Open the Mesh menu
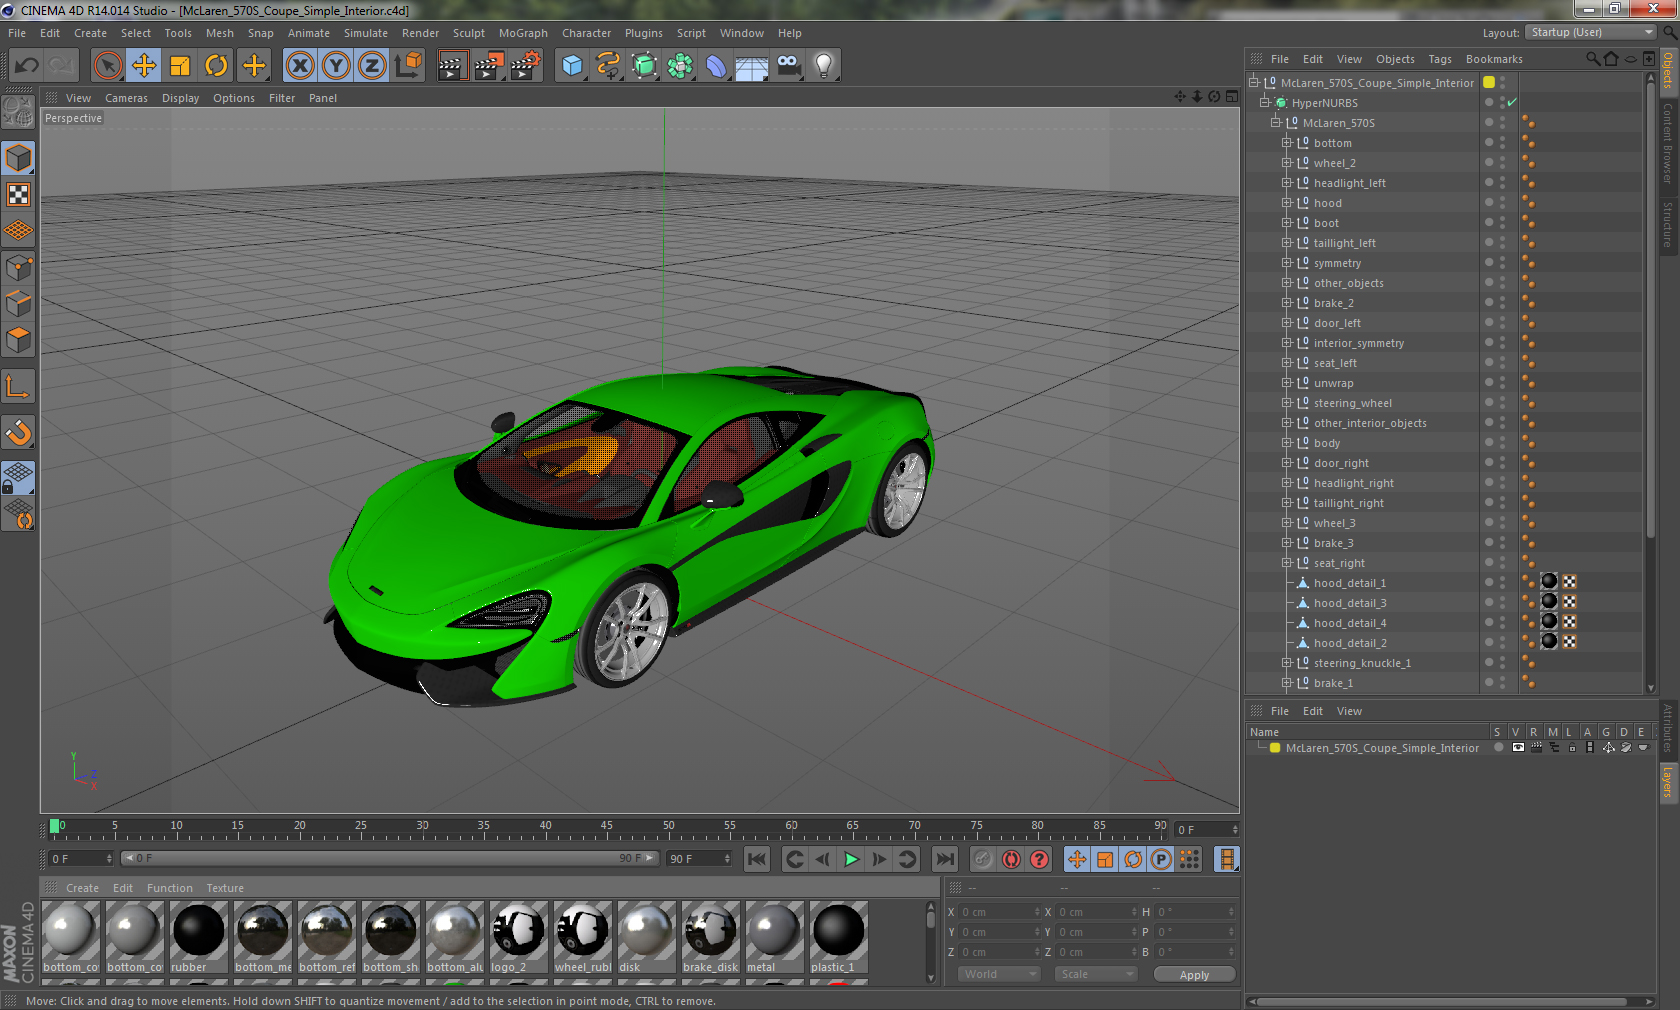Viewport: 1680px width, 1010px height. click(x=220, y=33)
